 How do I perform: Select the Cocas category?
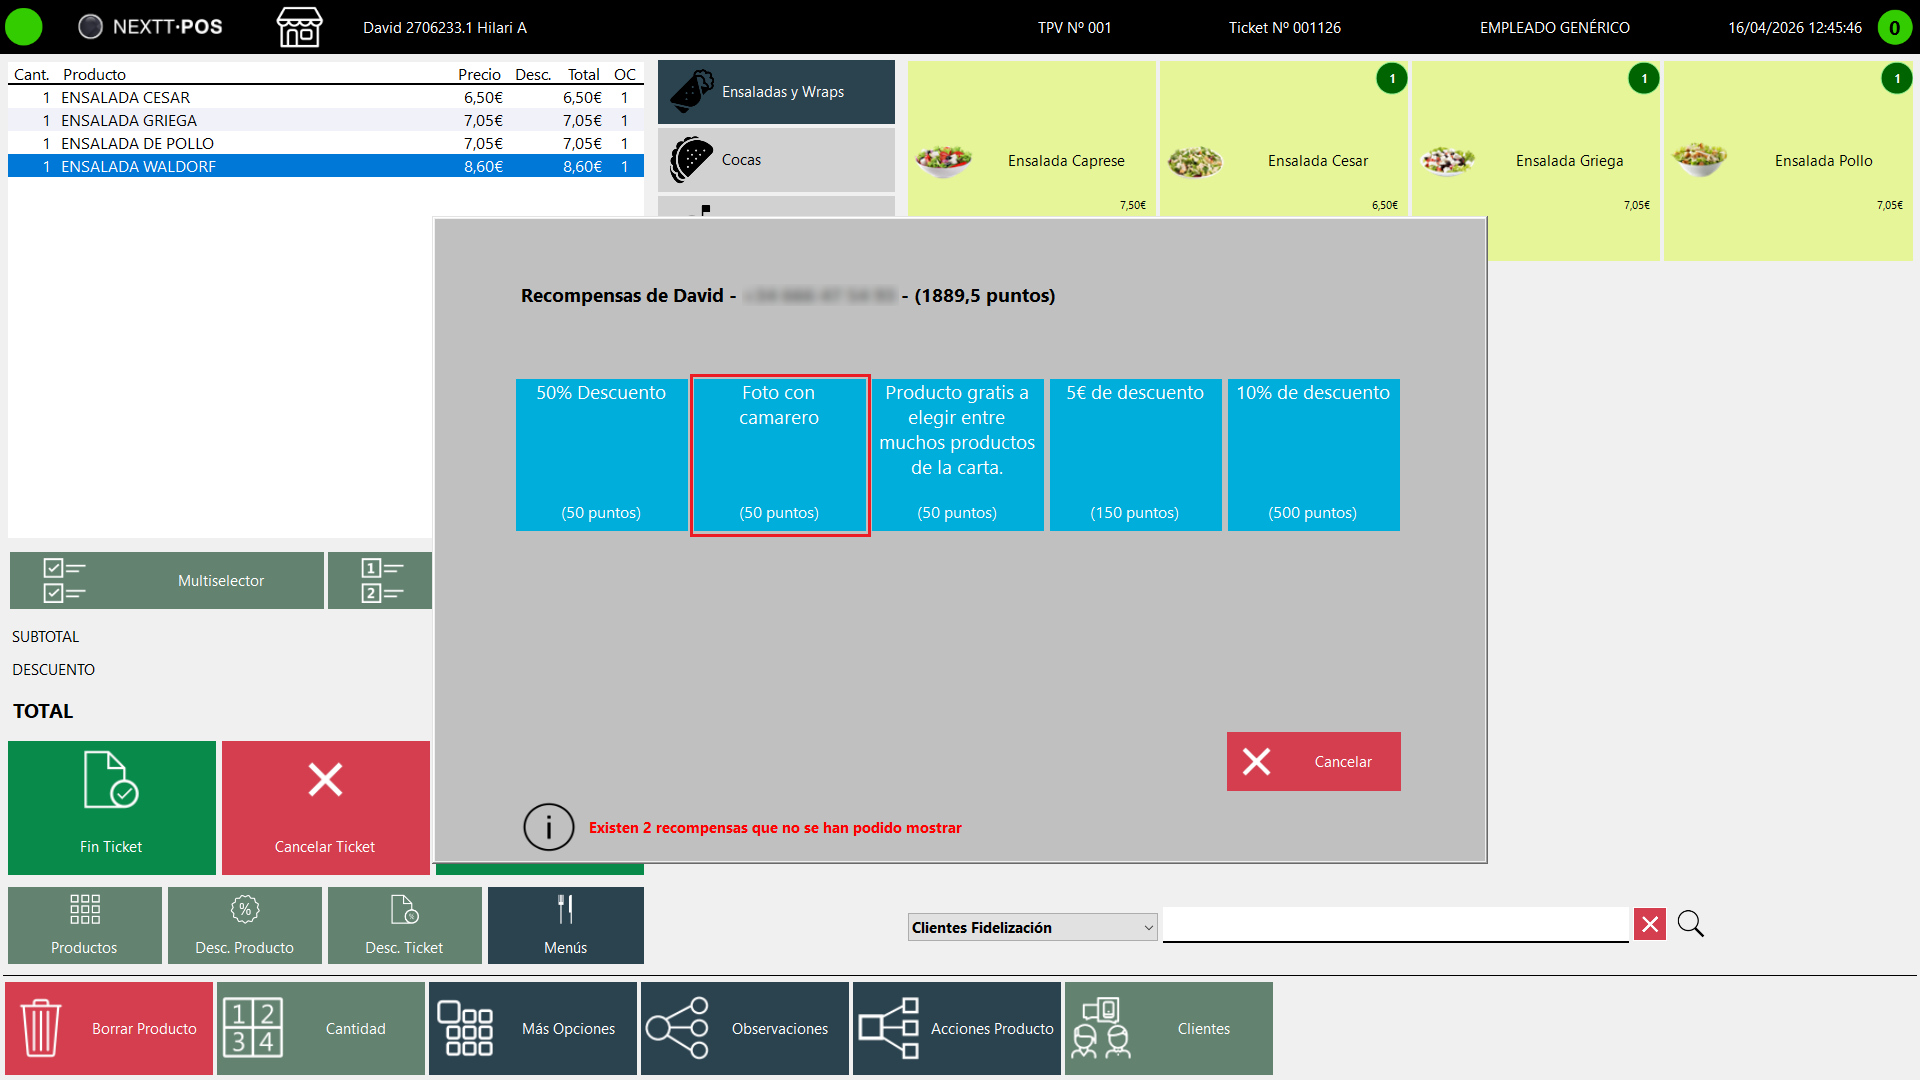click(x=776, y=160)
